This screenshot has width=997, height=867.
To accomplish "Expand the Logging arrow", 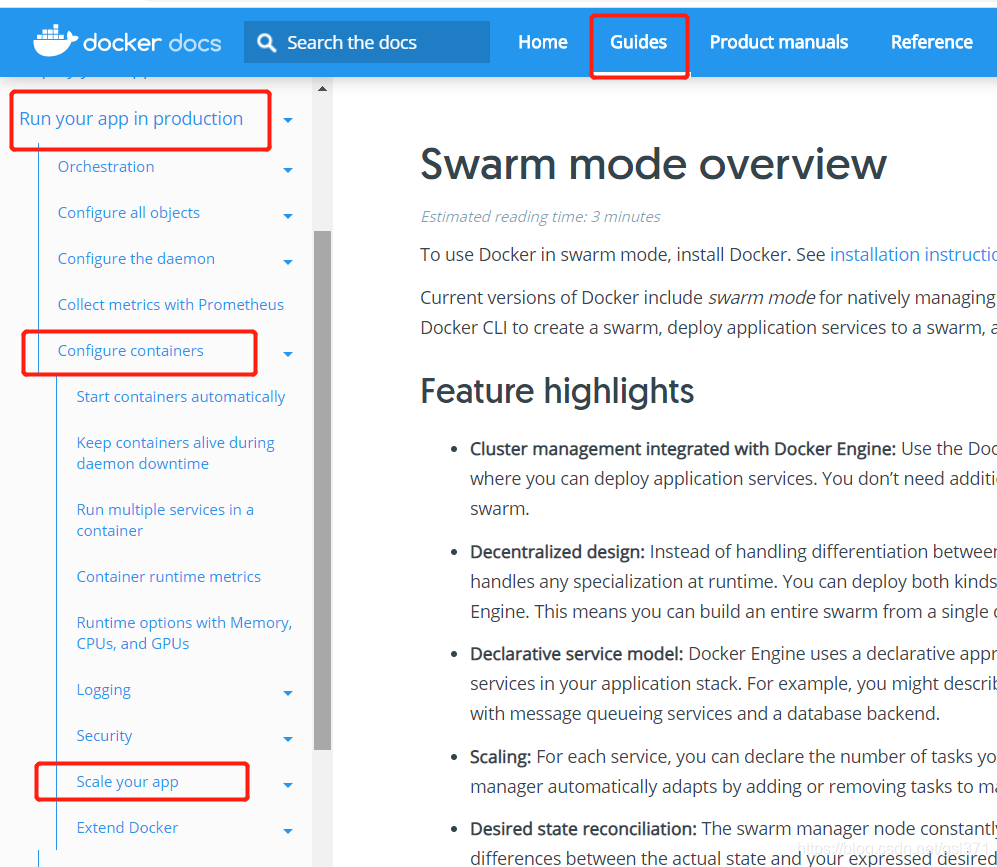I will pyautogui.click(x=288, y=693).
